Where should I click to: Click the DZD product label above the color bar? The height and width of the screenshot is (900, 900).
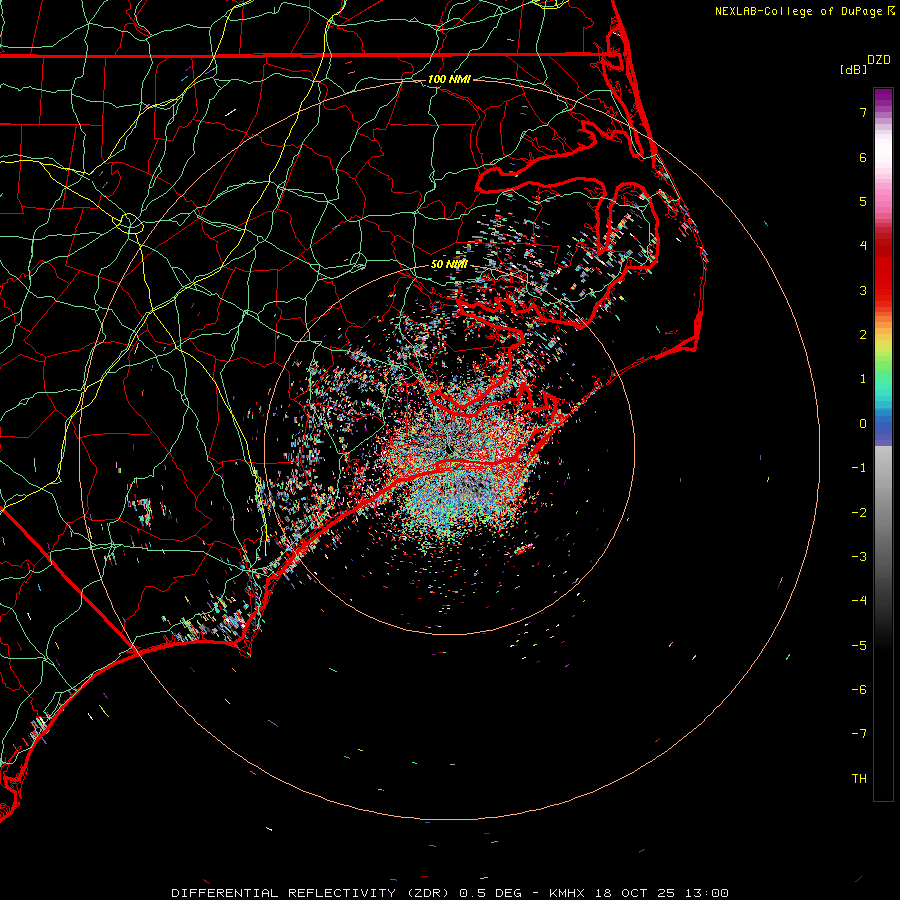point(879,60)
